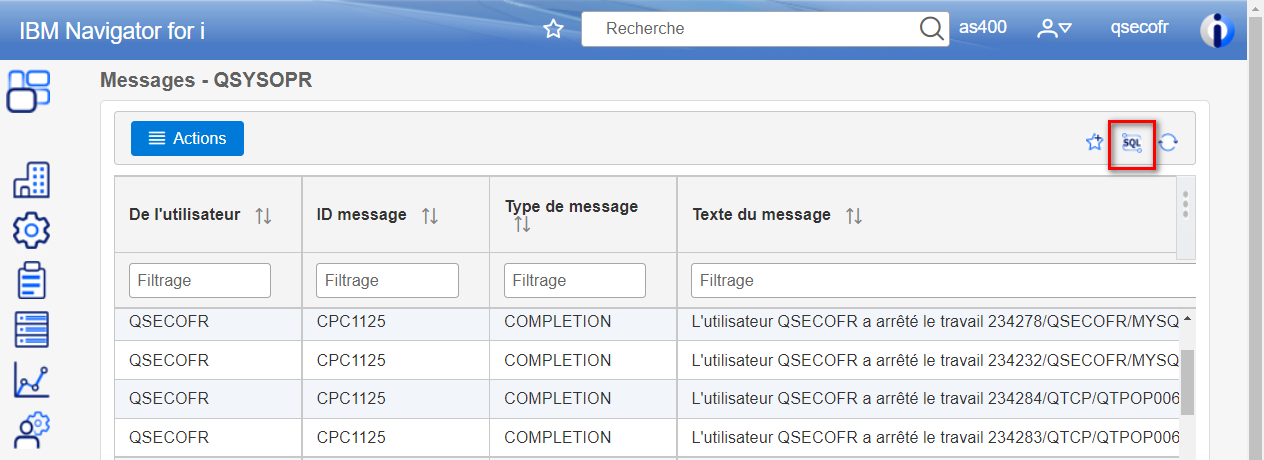Open the SQL query icon
Viewport: 1264px width, 460px height.
pyautogui.click(x=1132, y=143)
